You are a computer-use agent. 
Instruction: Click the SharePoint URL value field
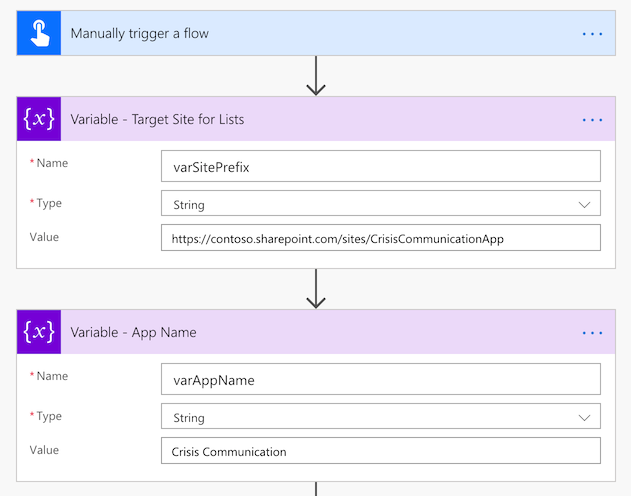coord(380,238)
